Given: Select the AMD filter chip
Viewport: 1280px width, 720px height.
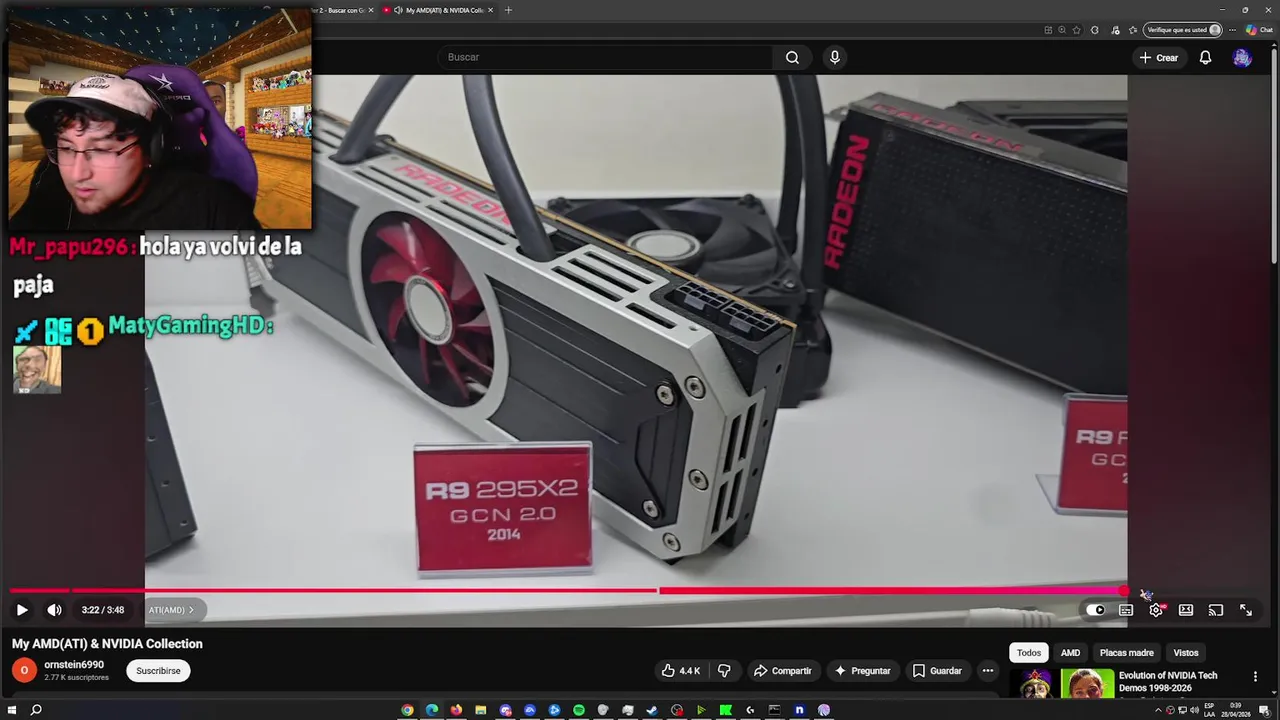Looking at the screenshot, I should [x=1070, y=653].
